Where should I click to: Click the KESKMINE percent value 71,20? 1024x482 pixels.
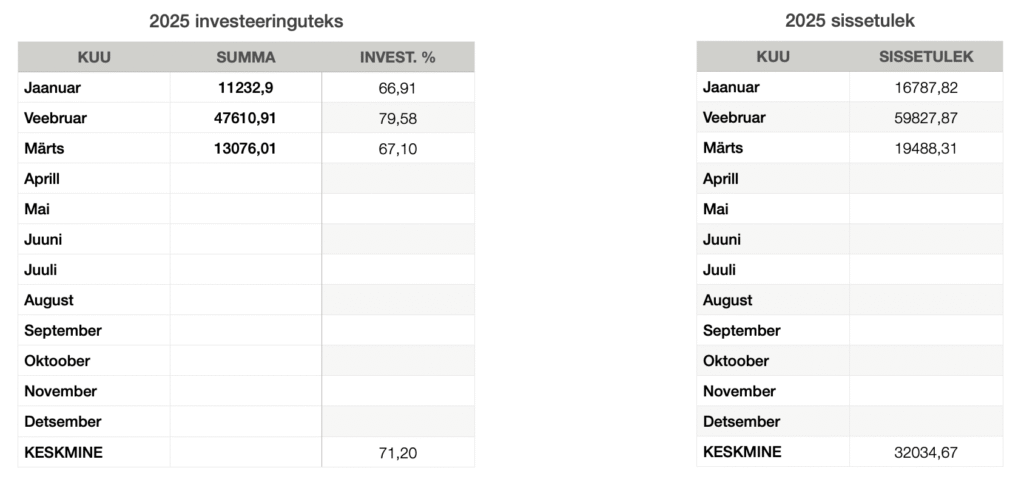pyautogui.click(x=398, y=453)
